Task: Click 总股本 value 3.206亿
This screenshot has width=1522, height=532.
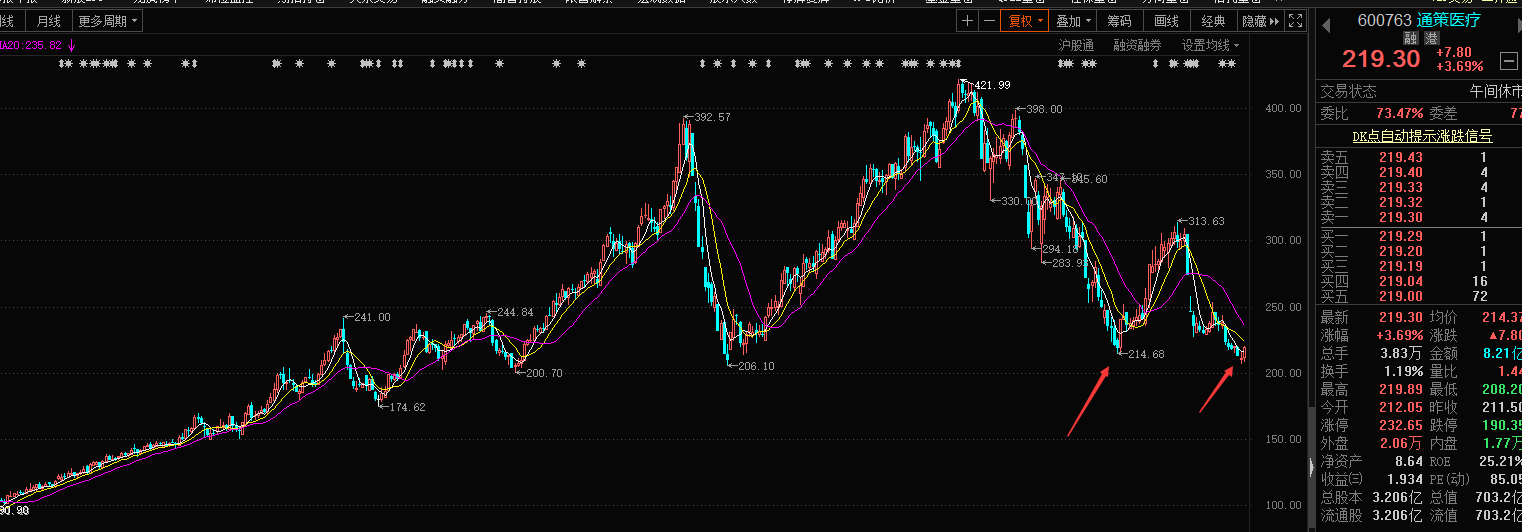Action: 1397,497
